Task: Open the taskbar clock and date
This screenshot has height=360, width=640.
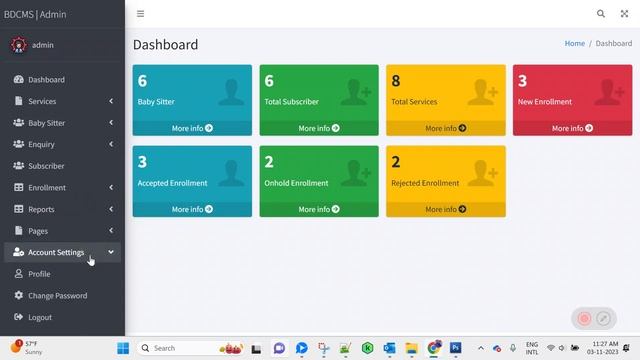Action: [602, 348]
